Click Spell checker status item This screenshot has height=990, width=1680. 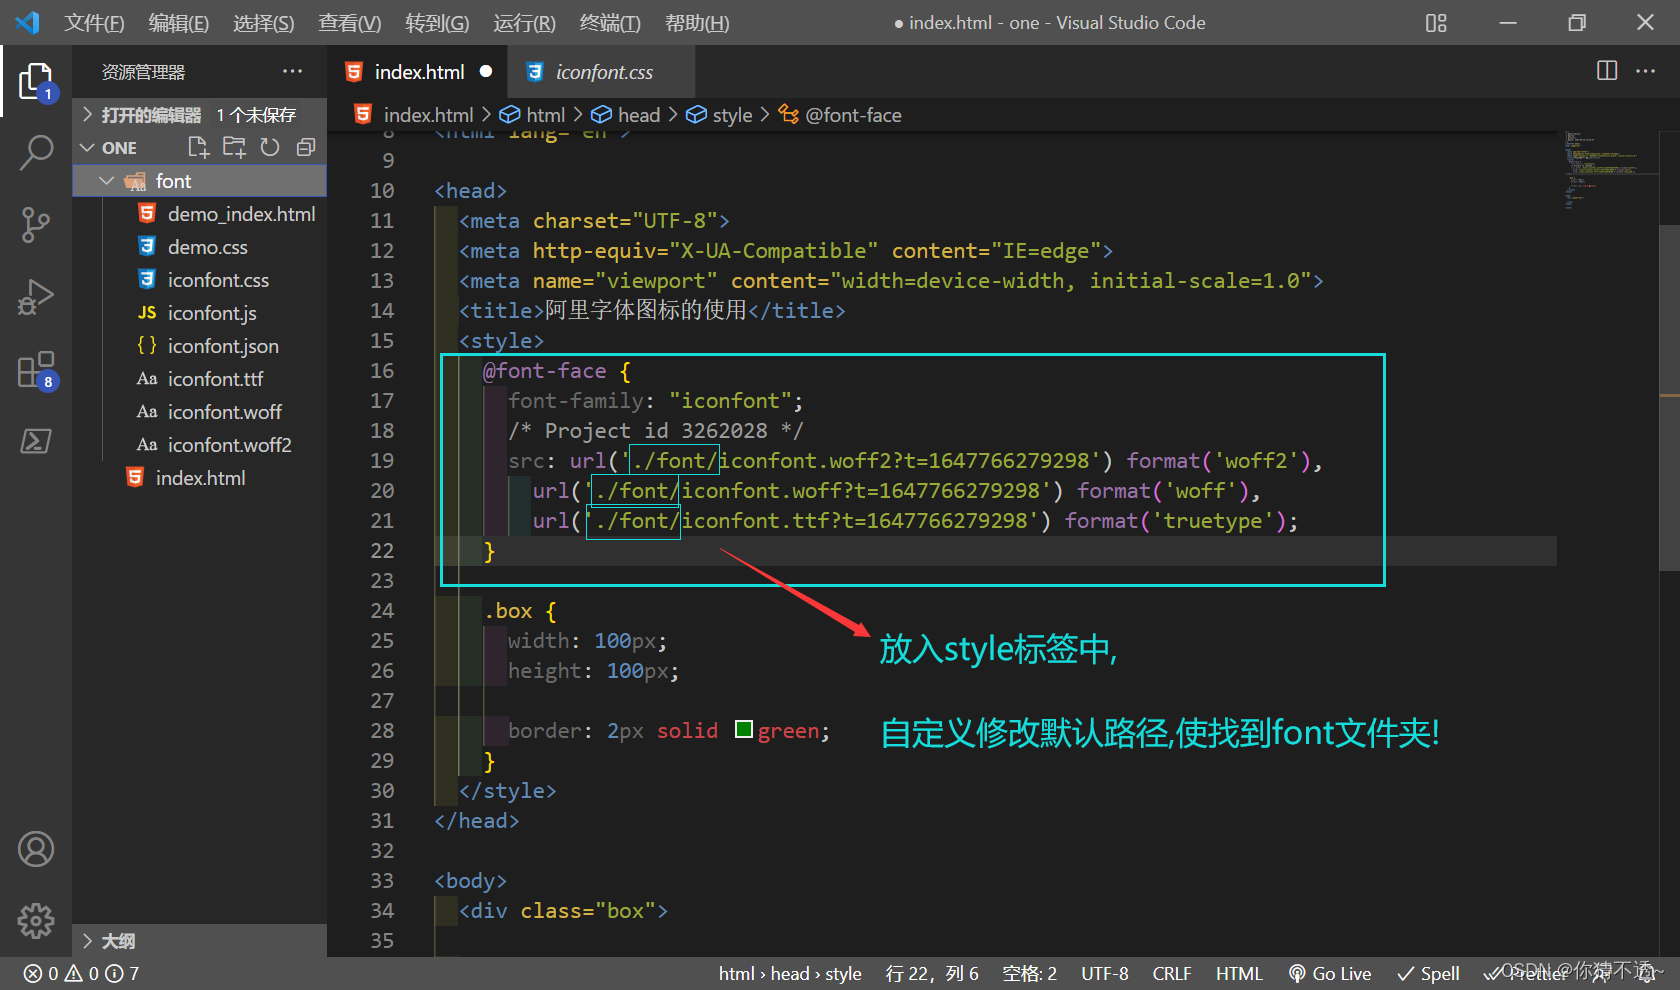tap(1428, 973)
